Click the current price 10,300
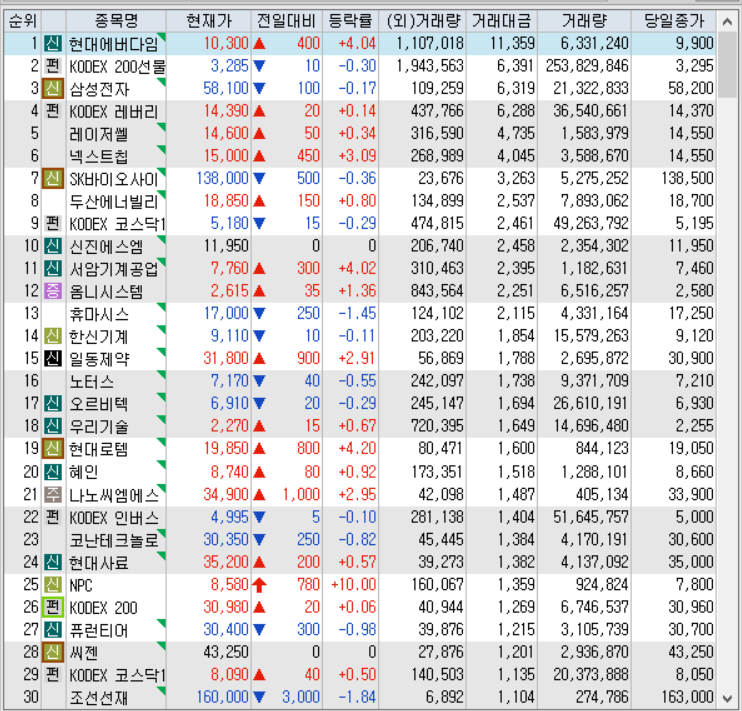The image size is (742, 711). pyautogui.click(x=226, y=44)
